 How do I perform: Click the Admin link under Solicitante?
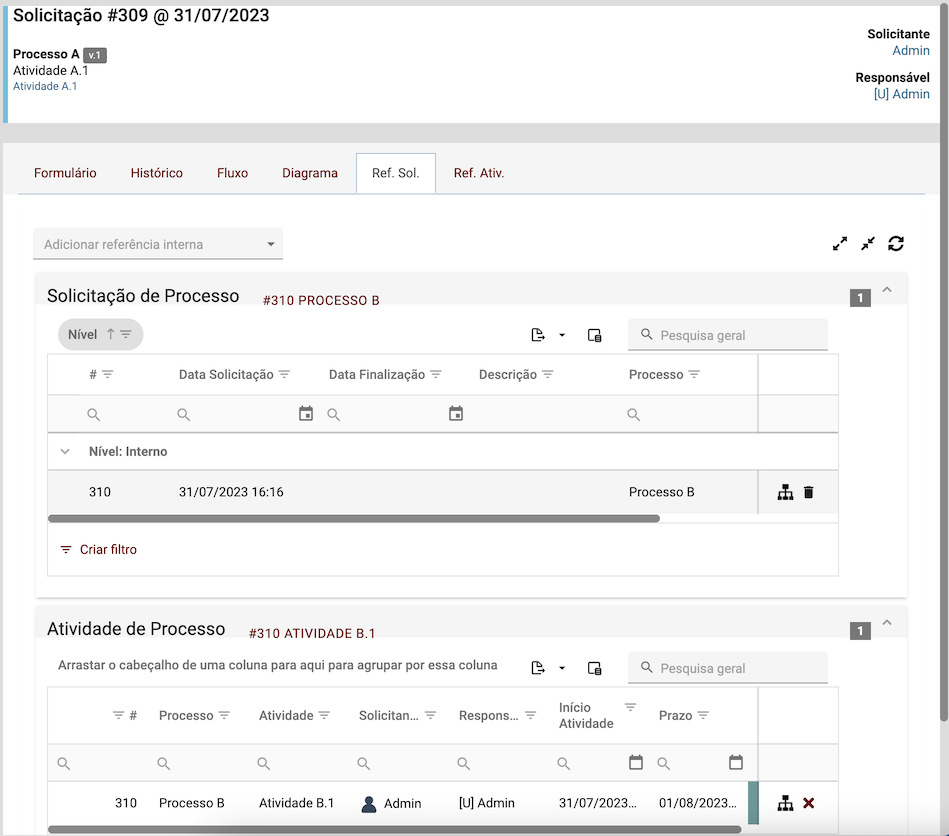point(911,51)
